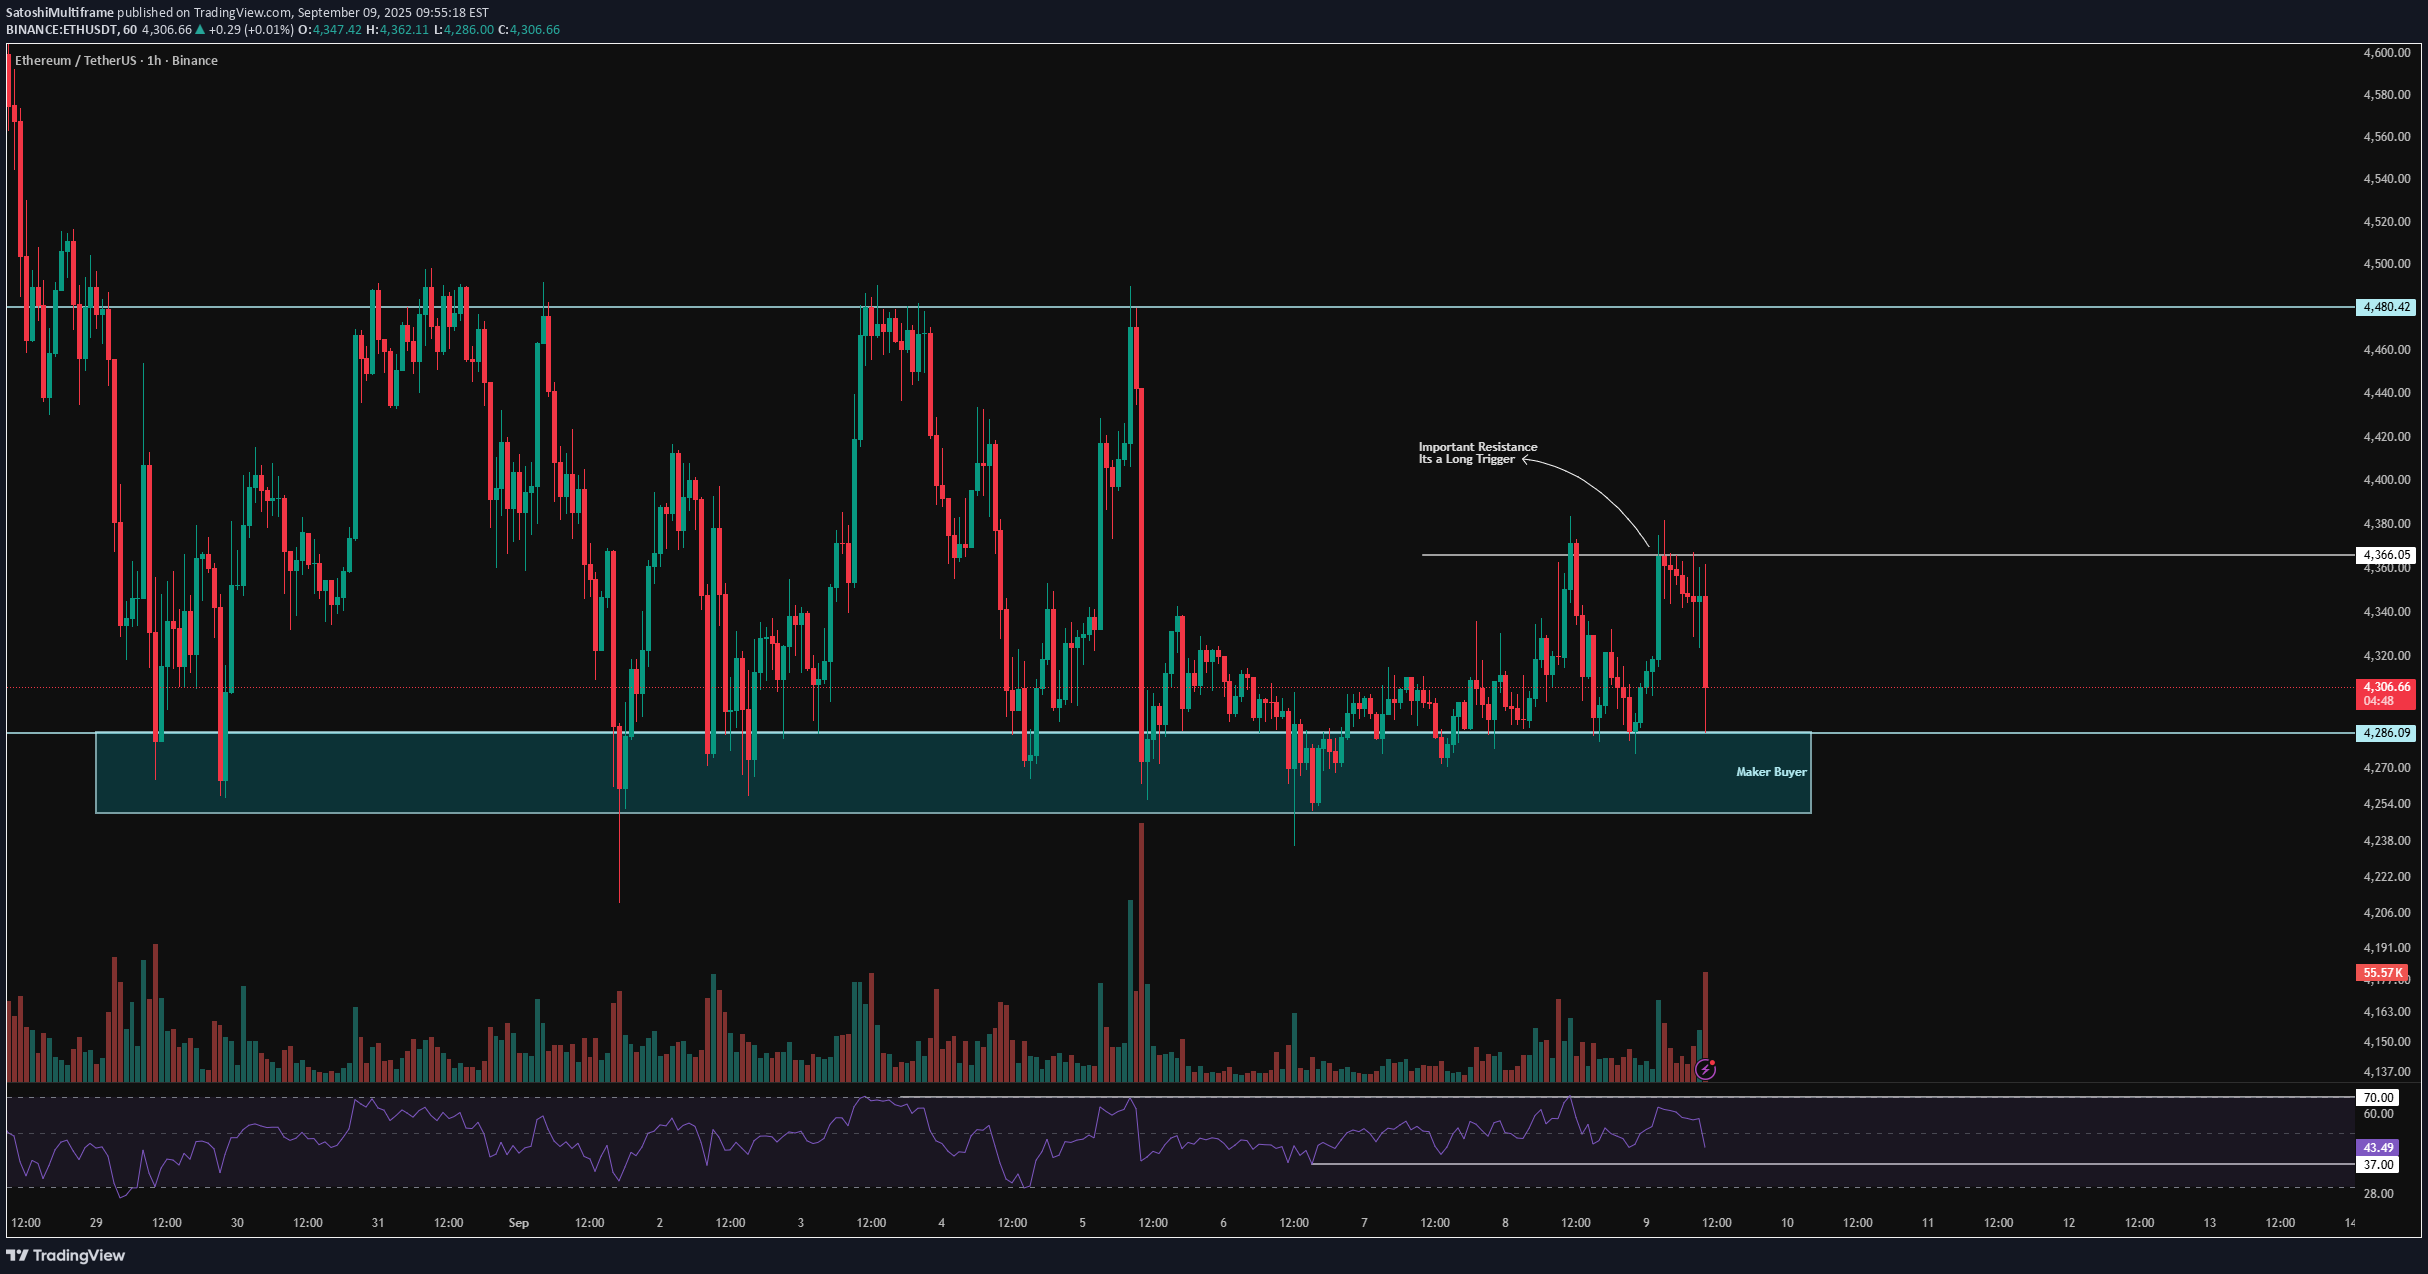Click the high value H:4,362.11 in header
The width and height of the screenshot is (2428, 1274).
(397, 30)
